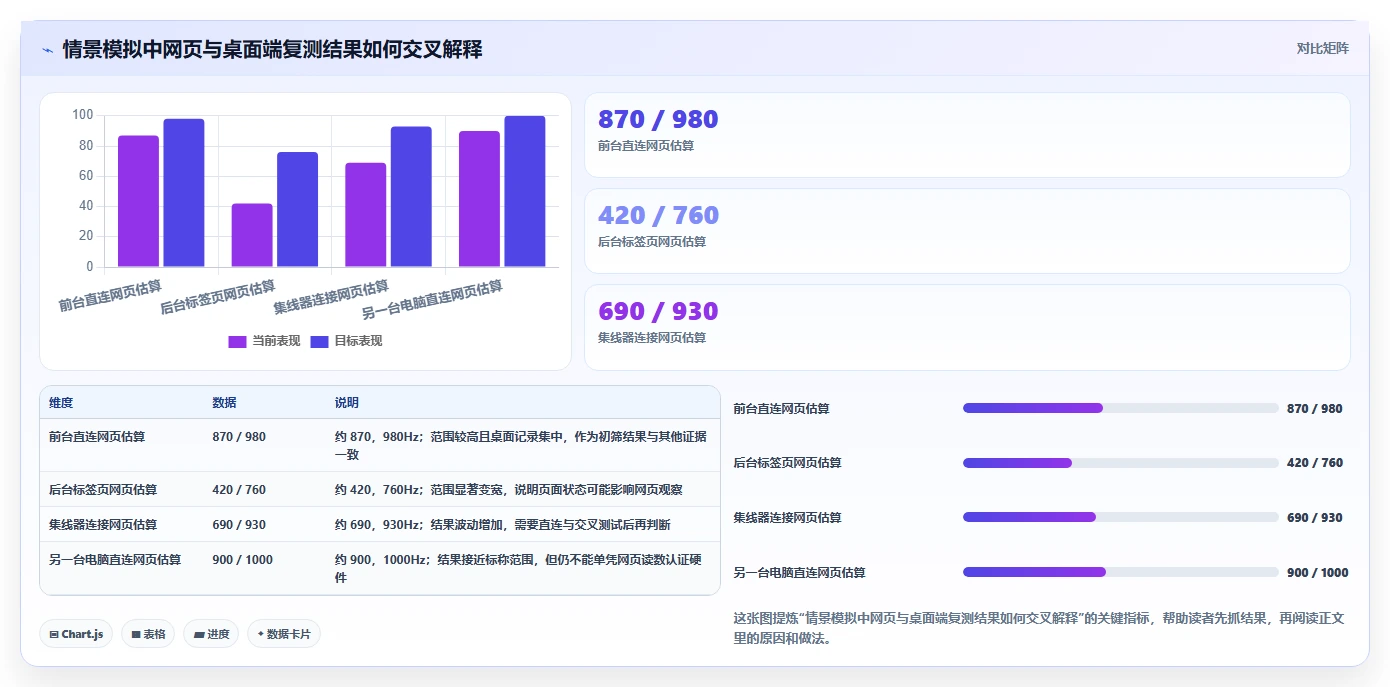Click the 对比矩阵 label at top right
Image resolution: width=1390 pixels, height=687 pixels.
(1322, 48)
